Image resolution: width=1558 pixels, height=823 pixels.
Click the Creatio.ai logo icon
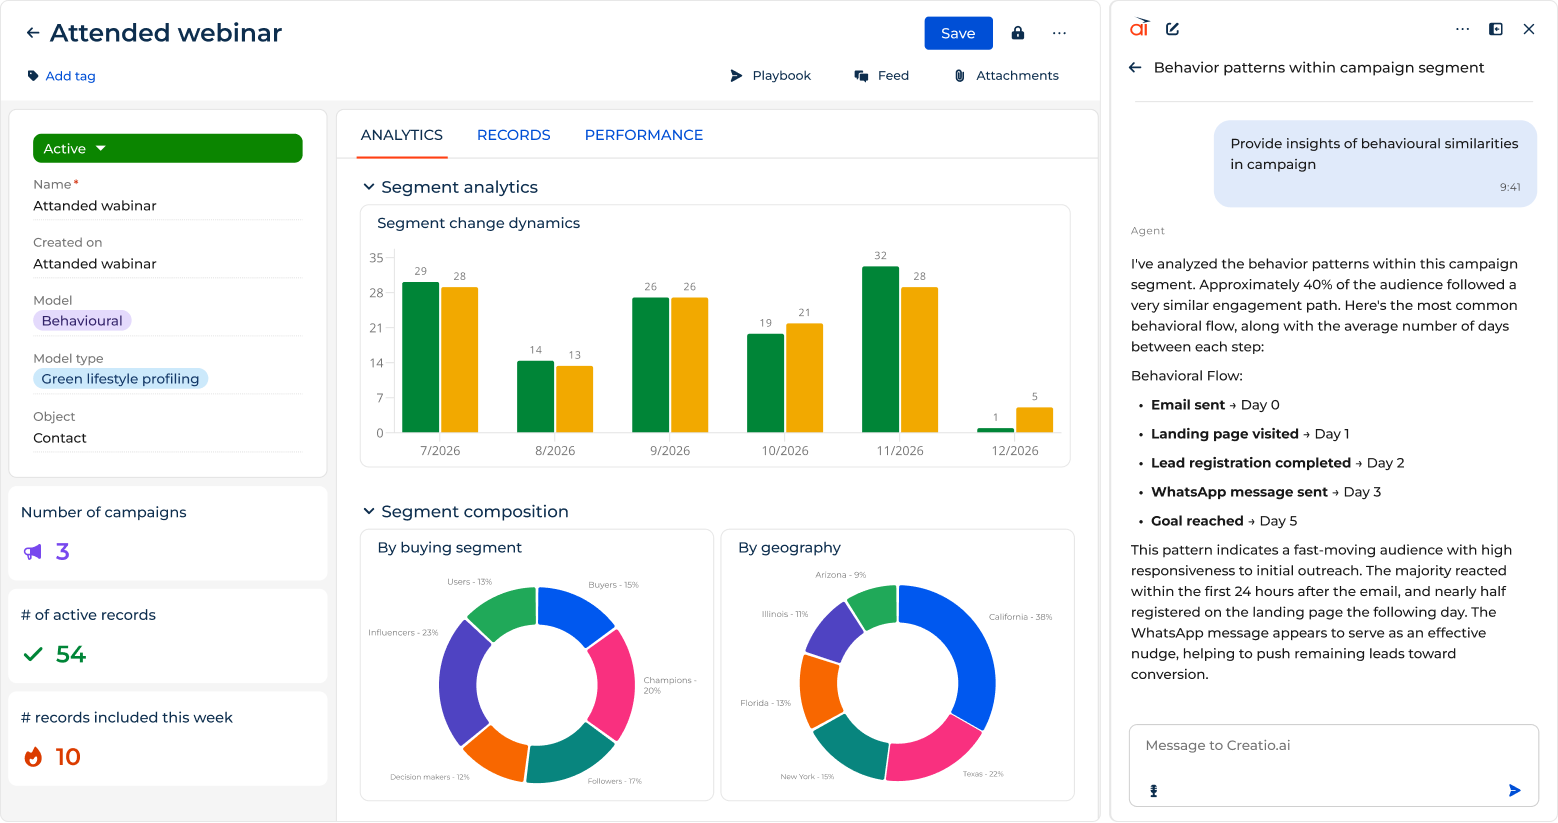coord(1140,28)
